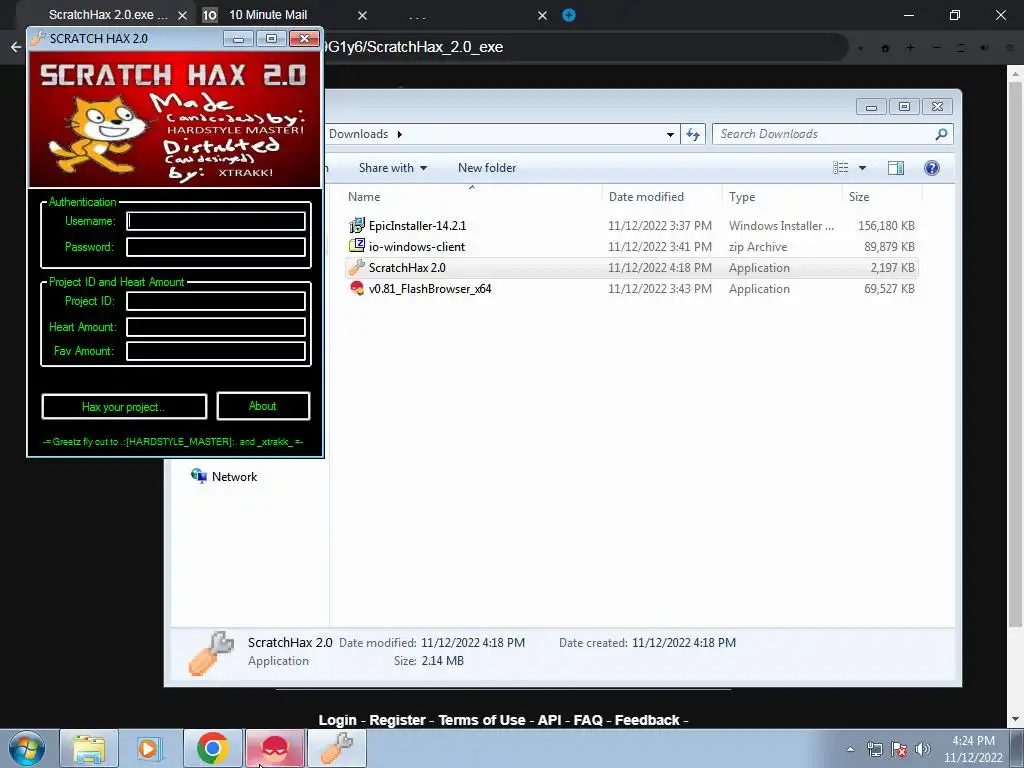Click the large wrench icon in details pane
Screen dimensions: 1024x768
[211, 654]
